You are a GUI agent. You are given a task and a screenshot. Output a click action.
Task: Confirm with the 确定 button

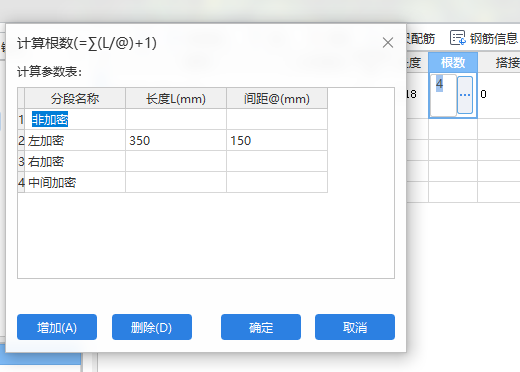[261, 327]
